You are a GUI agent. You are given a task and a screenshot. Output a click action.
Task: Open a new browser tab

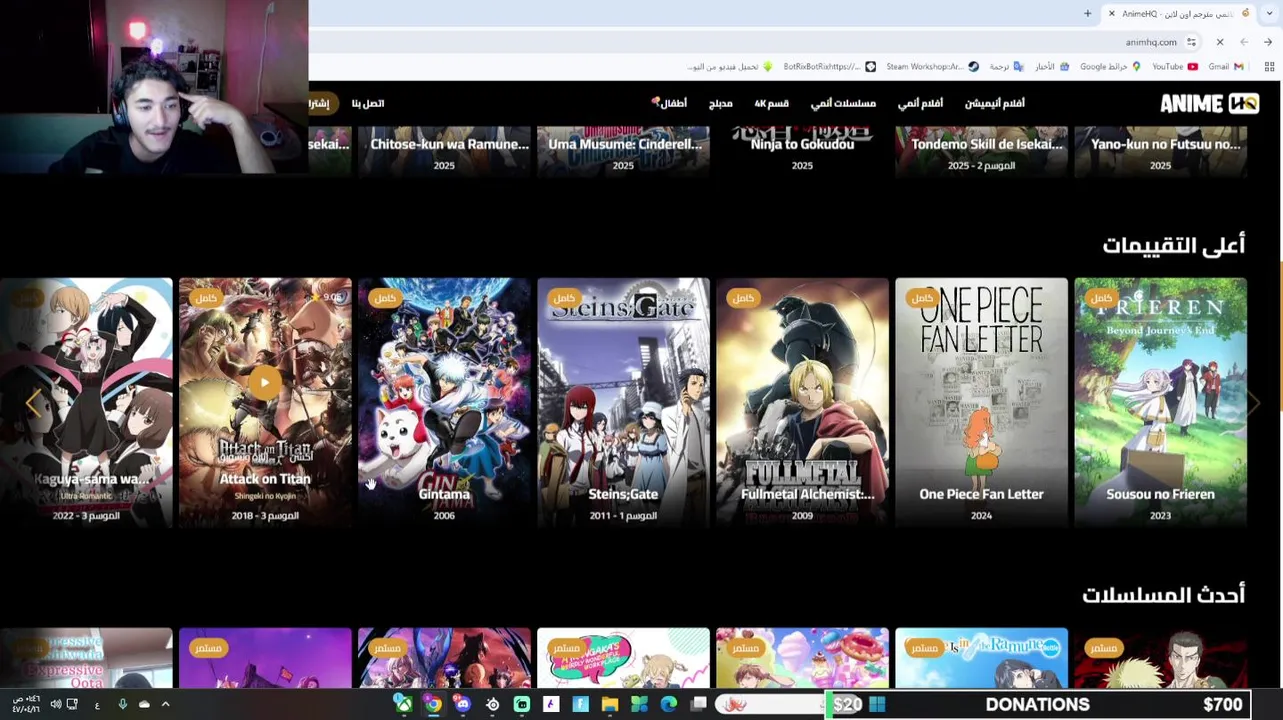click(x=1087, y=13)
